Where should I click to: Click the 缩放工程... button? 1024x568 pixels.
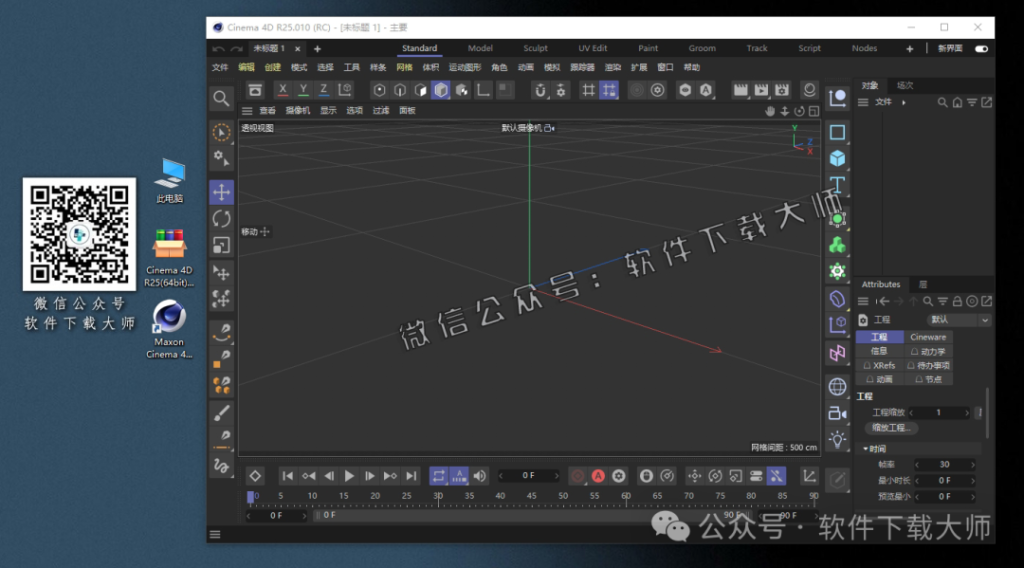[x=891, y=428]
